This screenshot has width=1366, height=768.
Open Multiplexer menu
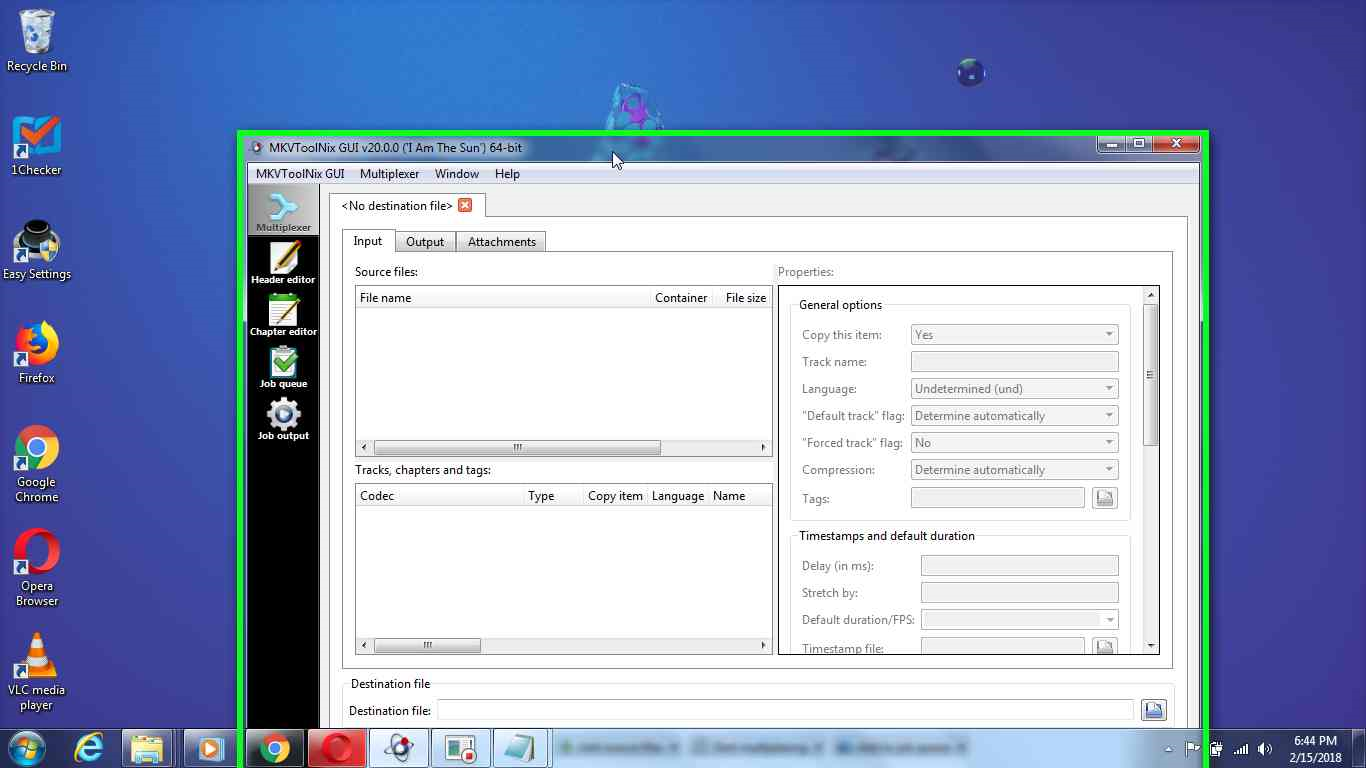pos(389,174)
